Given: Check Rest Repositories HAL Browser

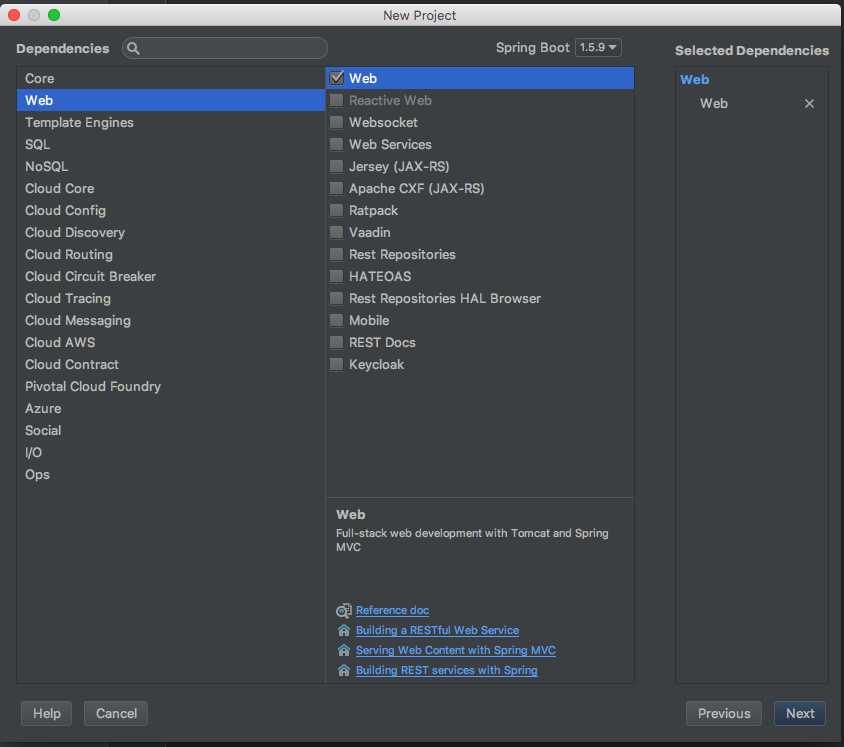Looking at the screenshot, I should pyautogui.click(x=336, y=299).
